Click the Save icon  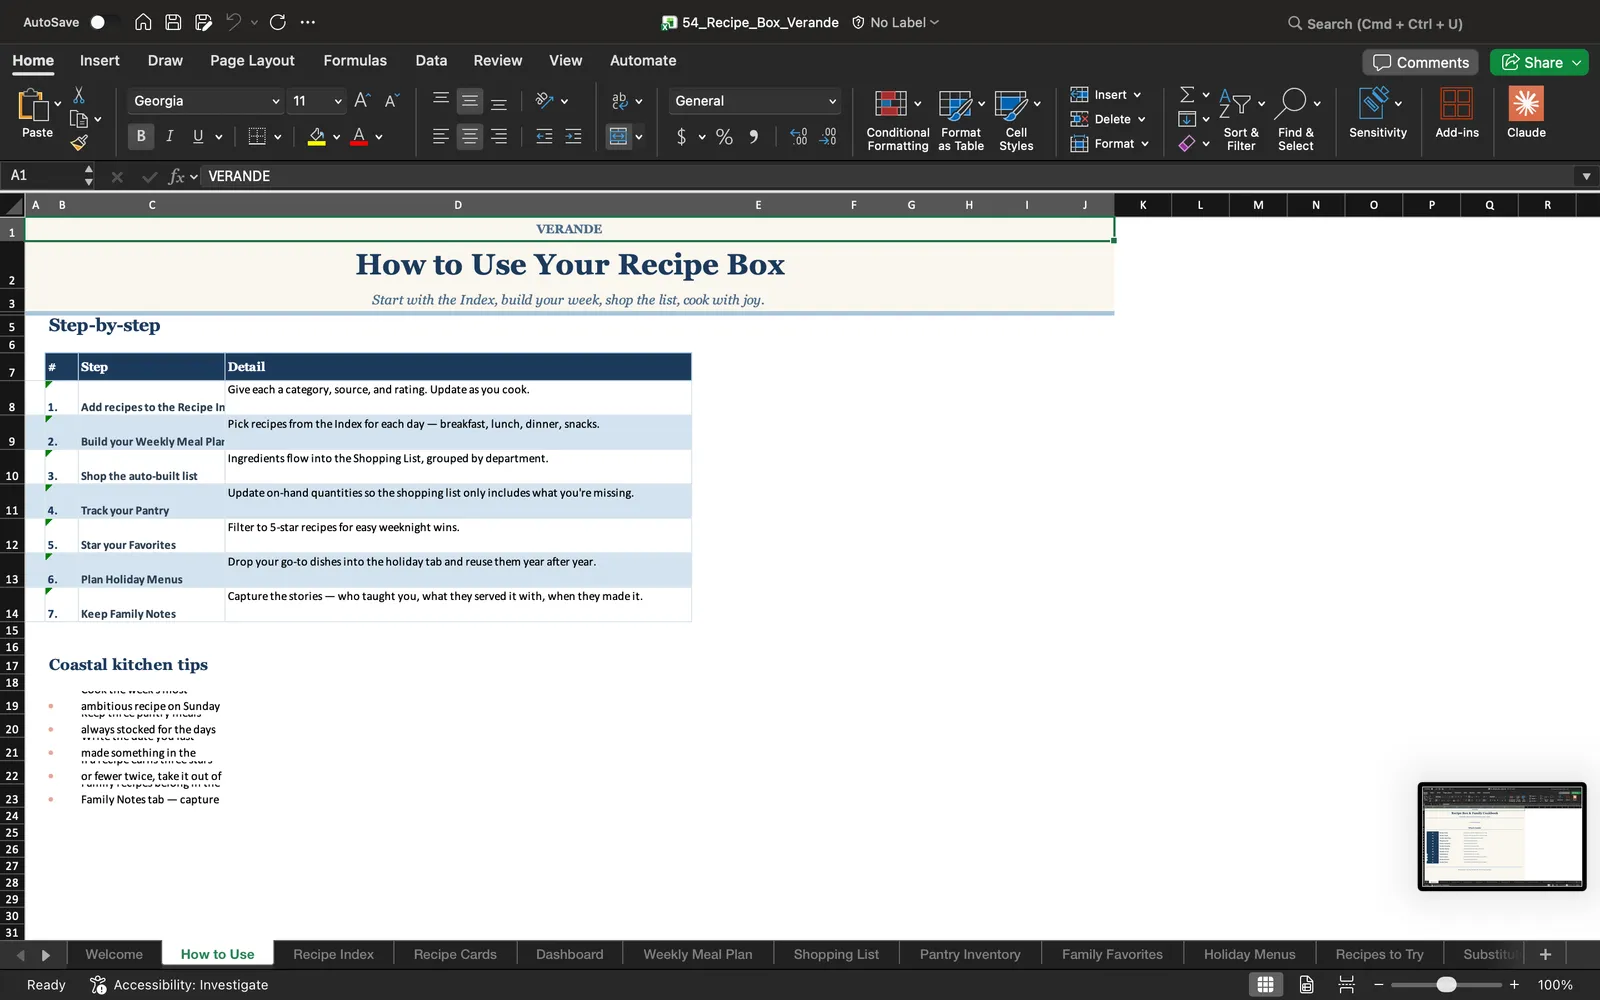[173, 22]
